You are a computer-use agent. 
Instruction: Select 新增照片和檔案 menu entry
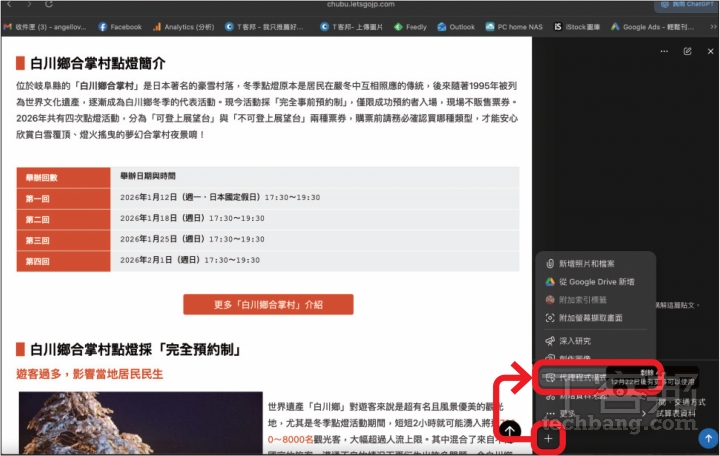pos(595,264)
